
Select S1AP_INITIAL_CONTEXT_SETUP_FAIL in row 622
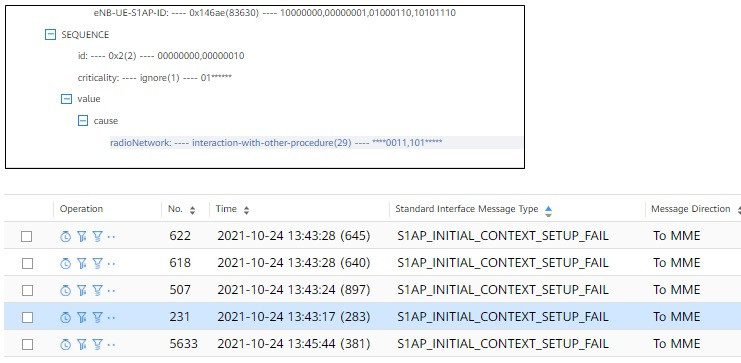point(503,236)
